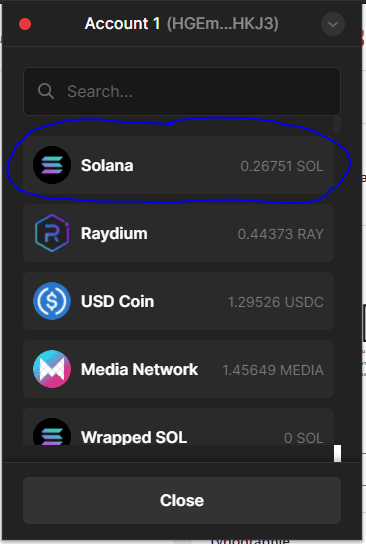The height and width of the screenshot is (544, 366).
Task: Click the Wrapped SOL logo icon
Action: 52,432
